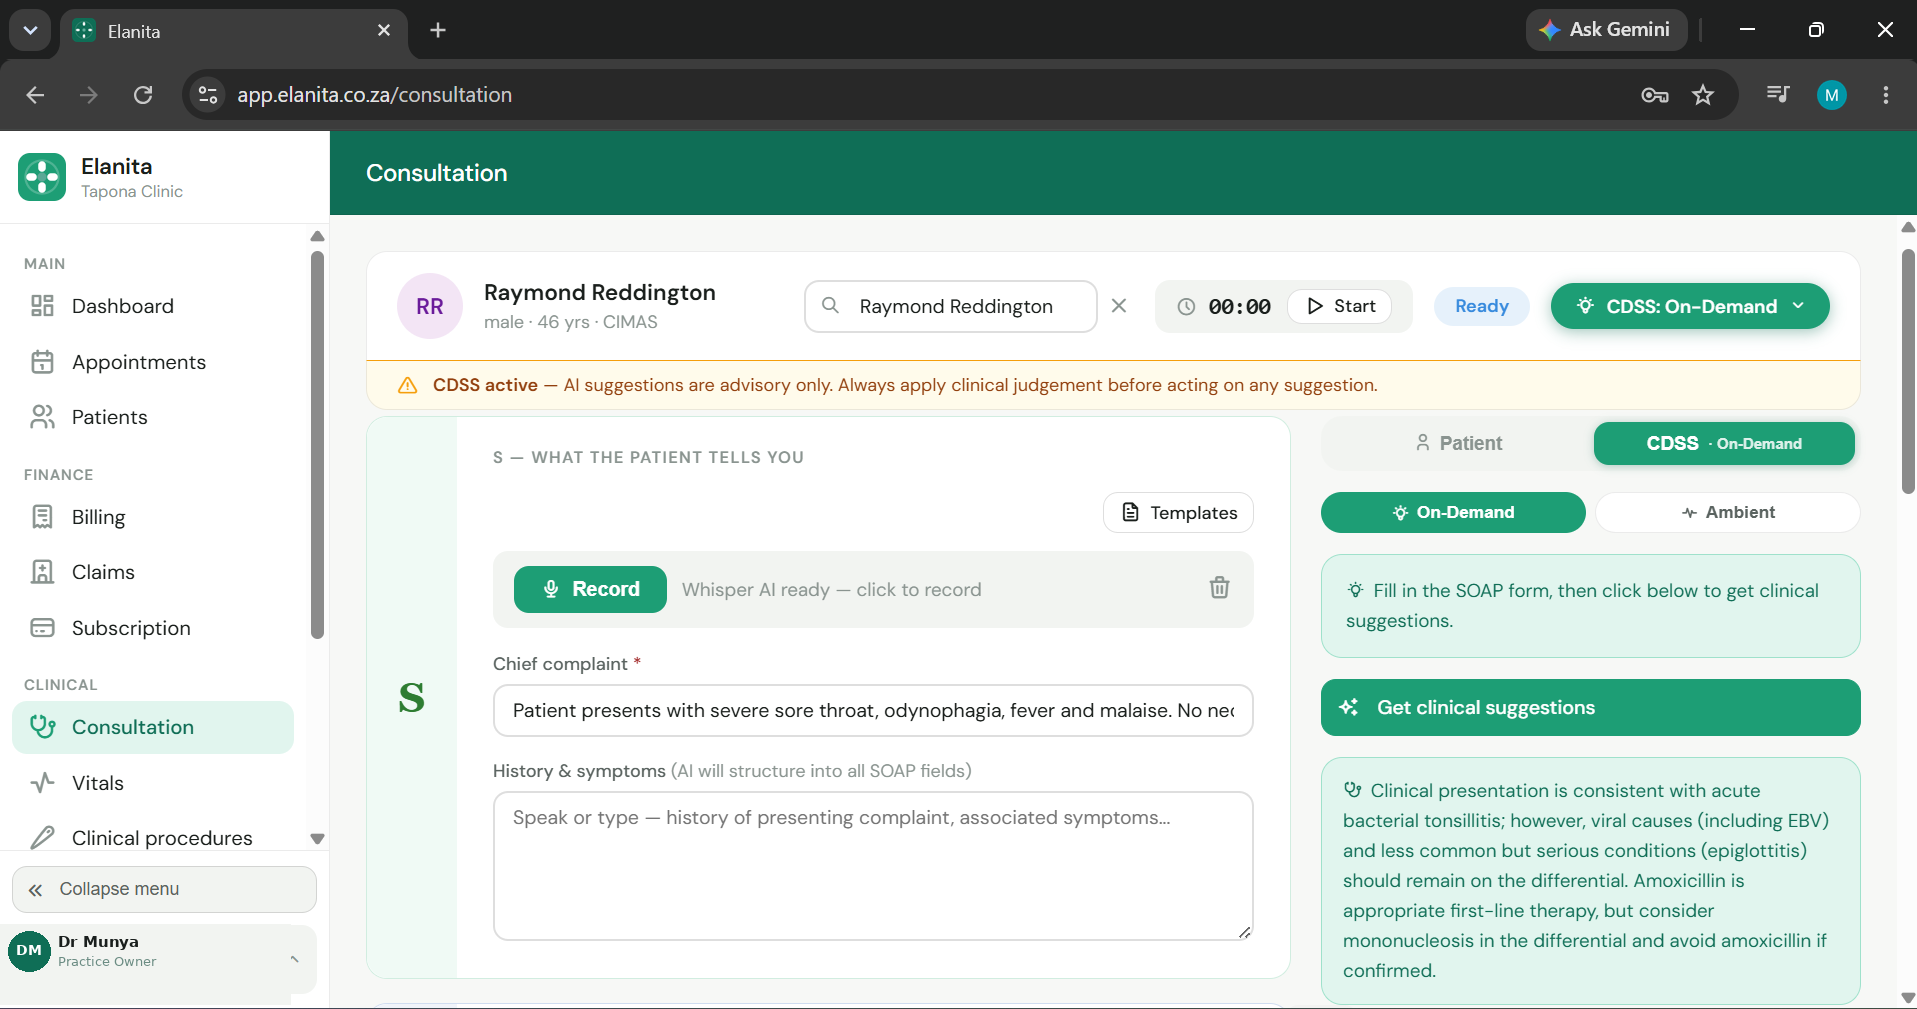Image resolution: width=1917 pixels, height=1009 pixels.
Task: Click Ask Gemini in the browser
Action: tap(1606, 30)
